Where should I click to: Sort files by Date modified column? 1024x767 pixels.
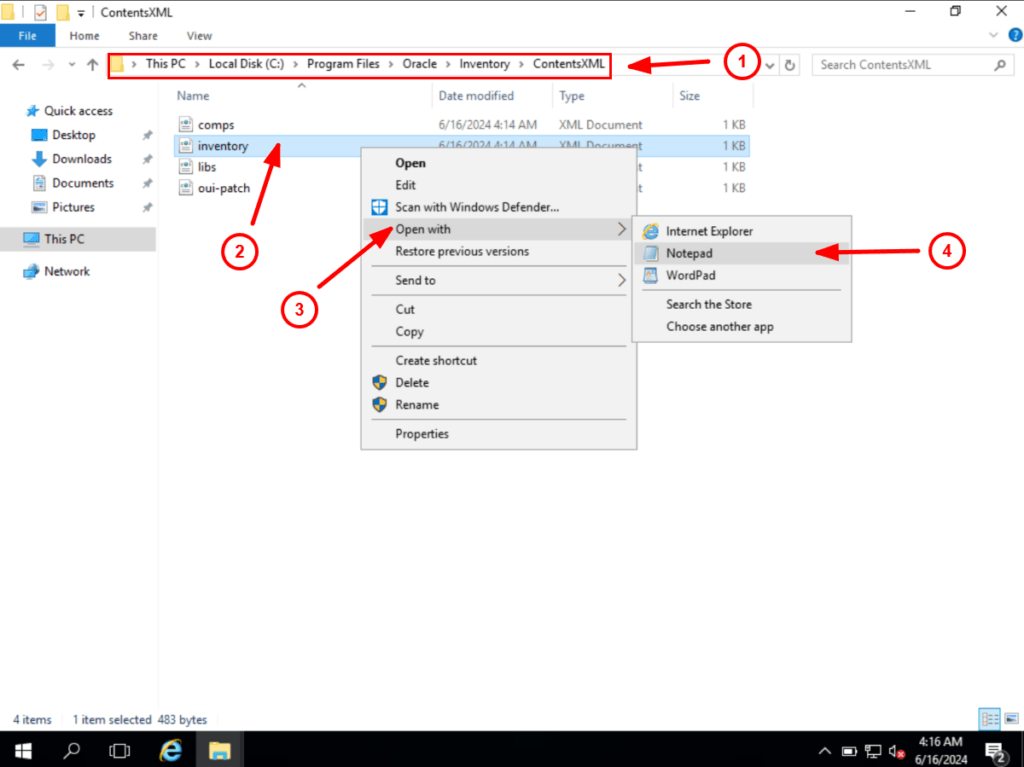point(476,96)
